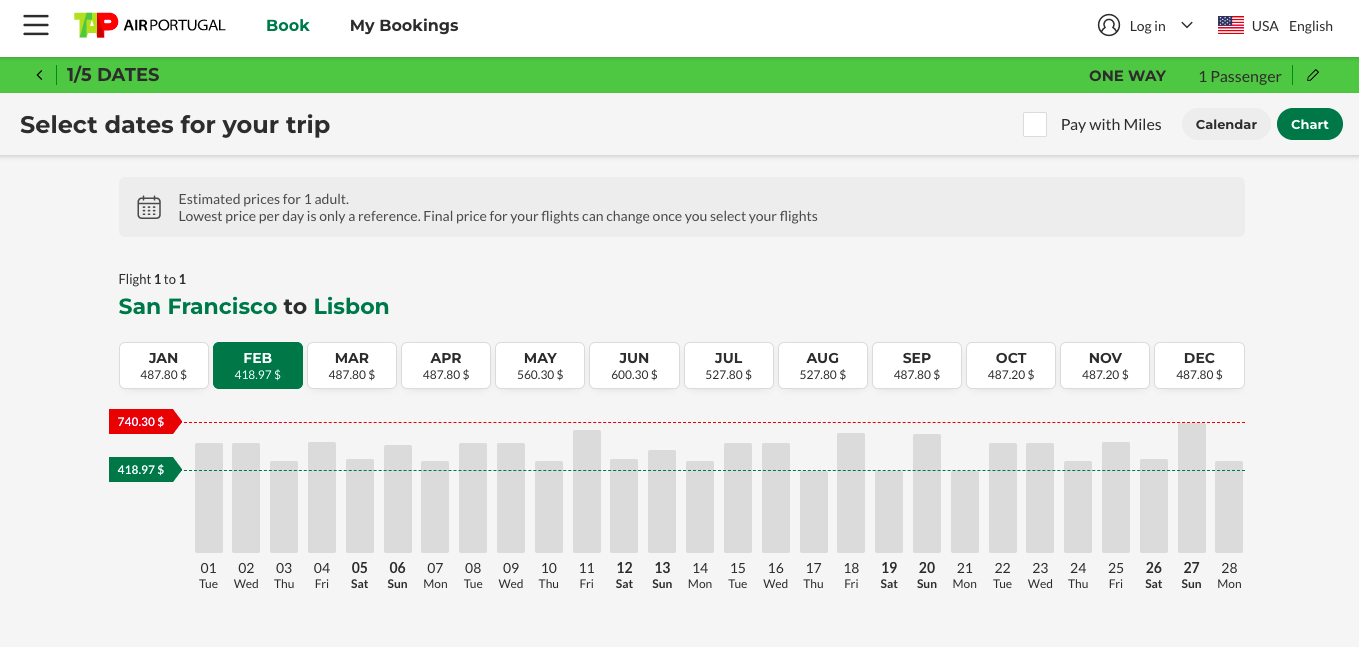This screenshot has width=1359, height=647.
Task: Pick the price bar for 11 Fri
Action: [587, 491]
